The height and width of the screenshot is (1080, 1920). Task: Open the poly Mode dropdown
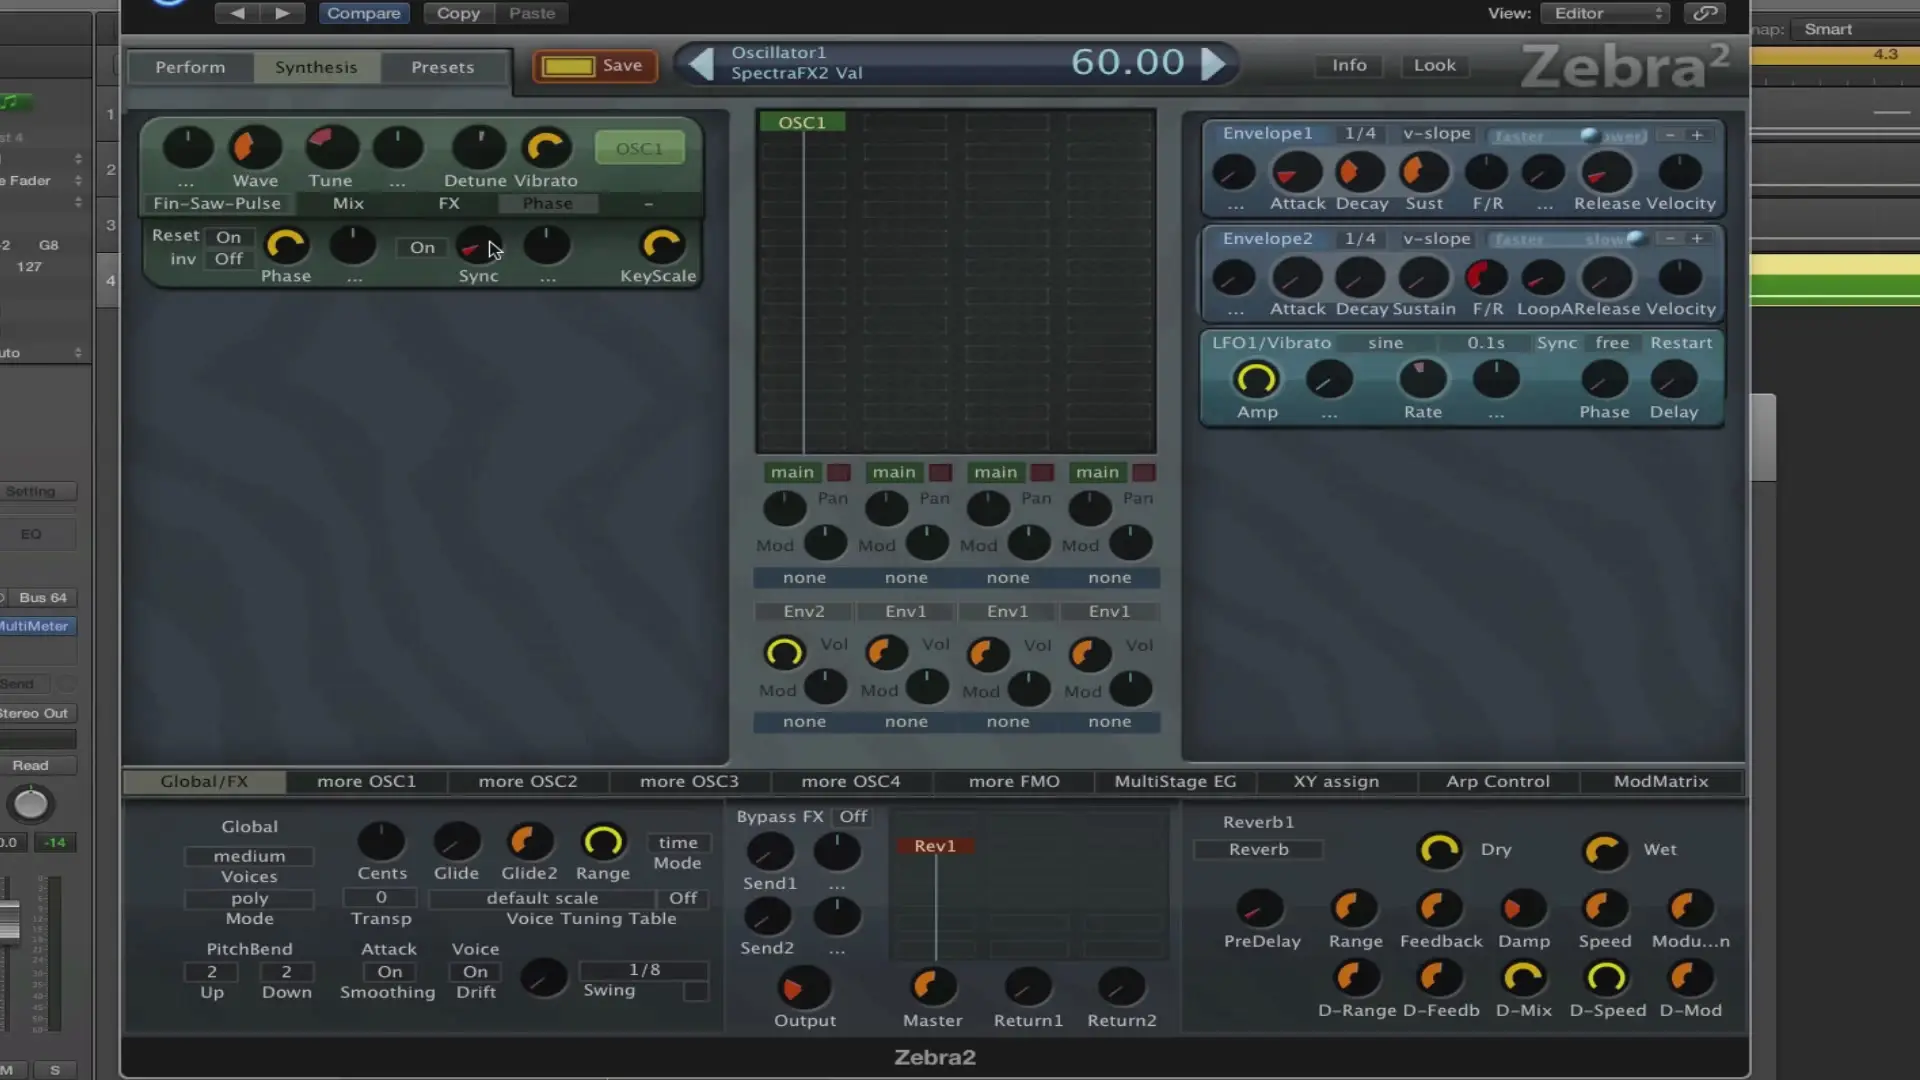(x=249, y=898)
